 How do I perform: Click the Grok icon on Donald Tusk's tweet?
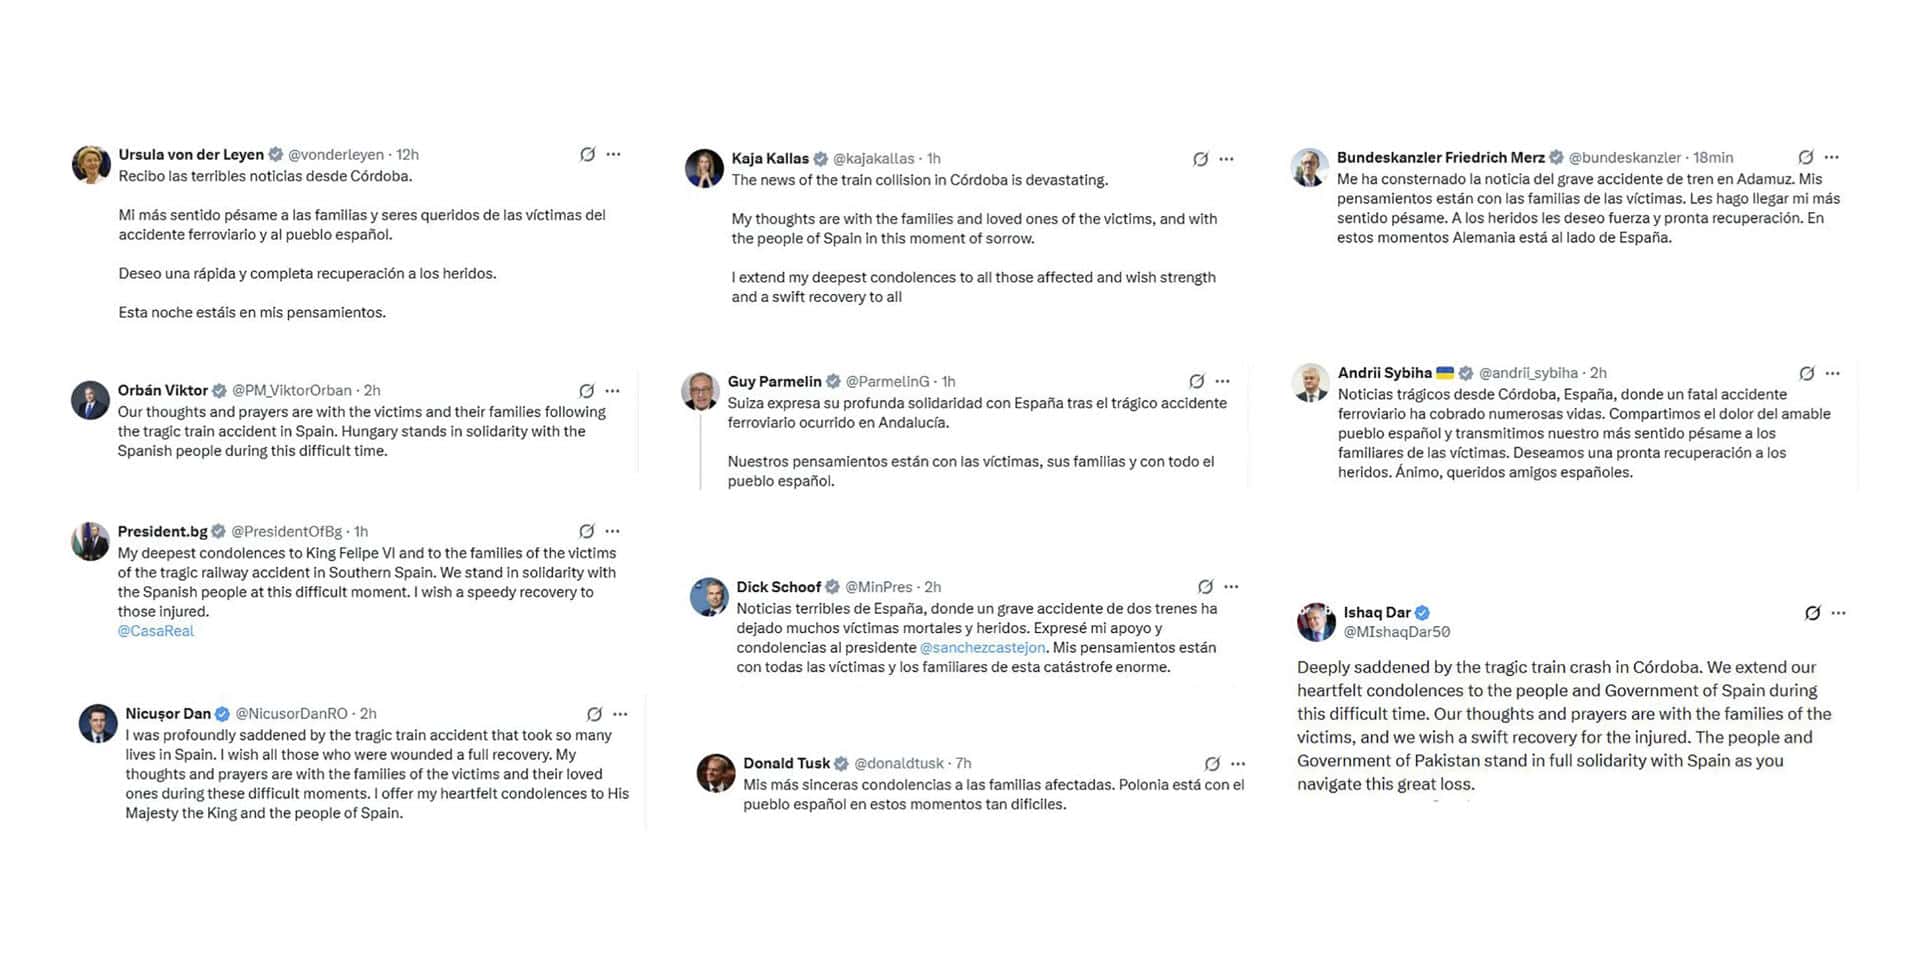(x=1212, y=764)
